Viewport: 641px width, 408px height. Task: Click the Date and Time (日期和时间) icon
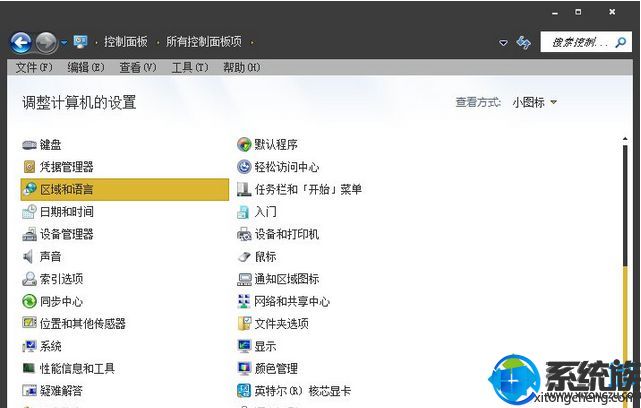29,211
